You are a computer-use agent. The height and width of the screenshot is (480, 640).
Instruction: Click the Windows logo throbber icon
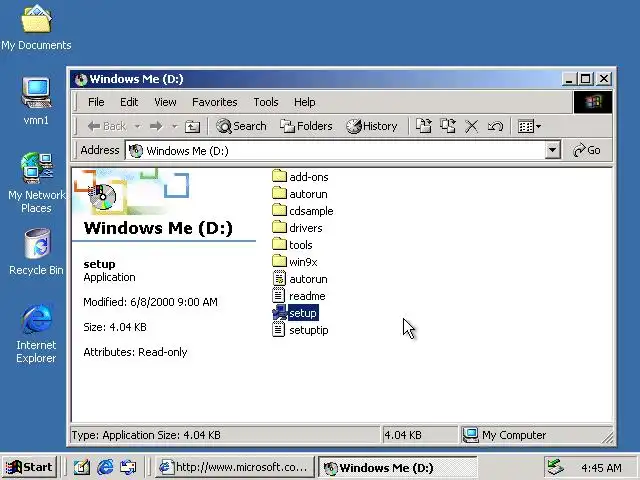click(593, 102)
